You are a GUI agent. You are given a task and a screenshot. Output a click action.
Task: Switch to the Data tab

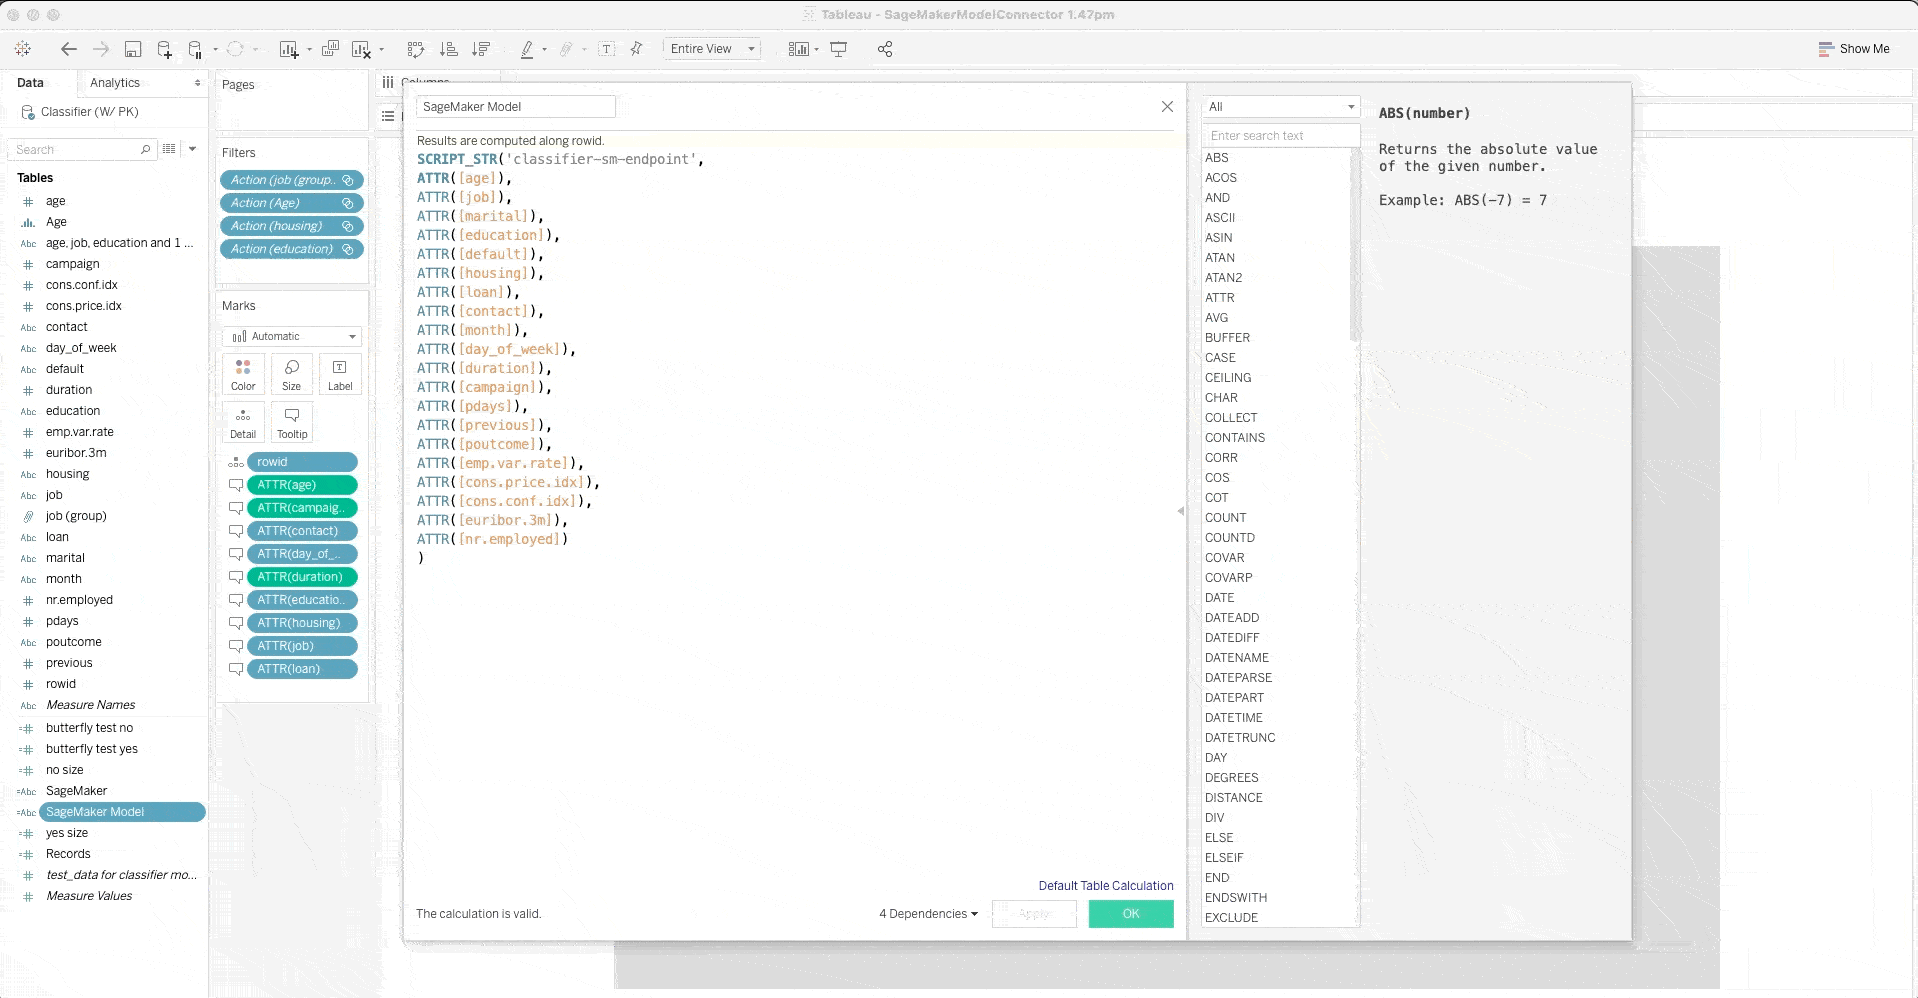31,82
